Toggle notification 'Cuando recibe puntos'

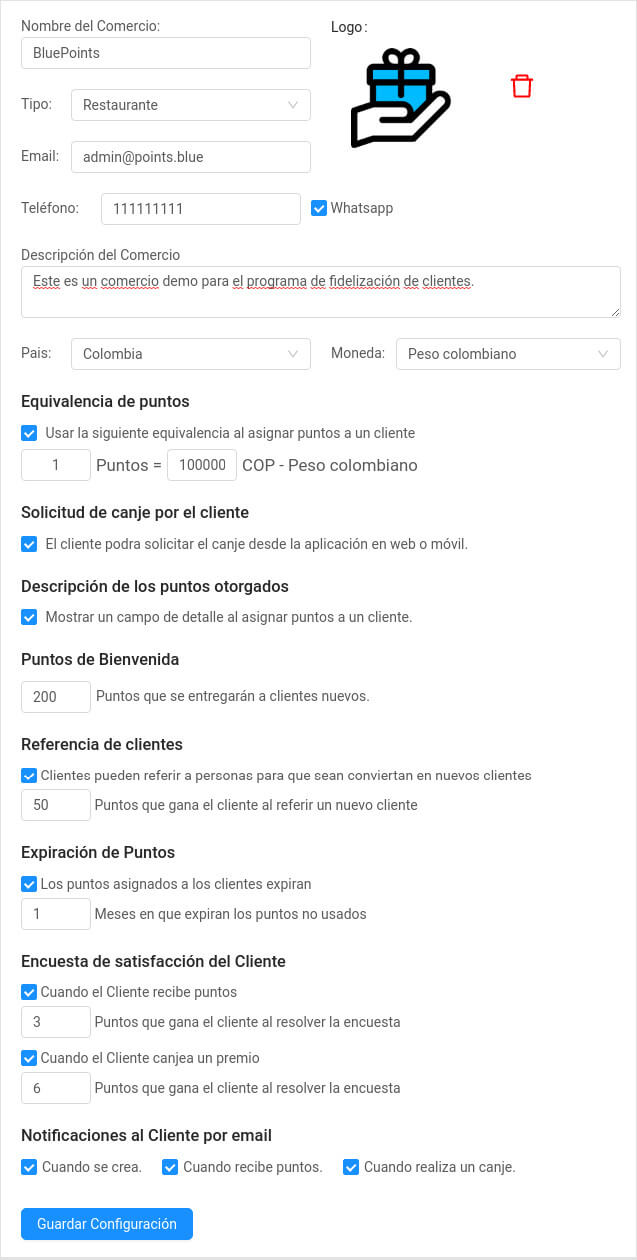coord(170,1167)
